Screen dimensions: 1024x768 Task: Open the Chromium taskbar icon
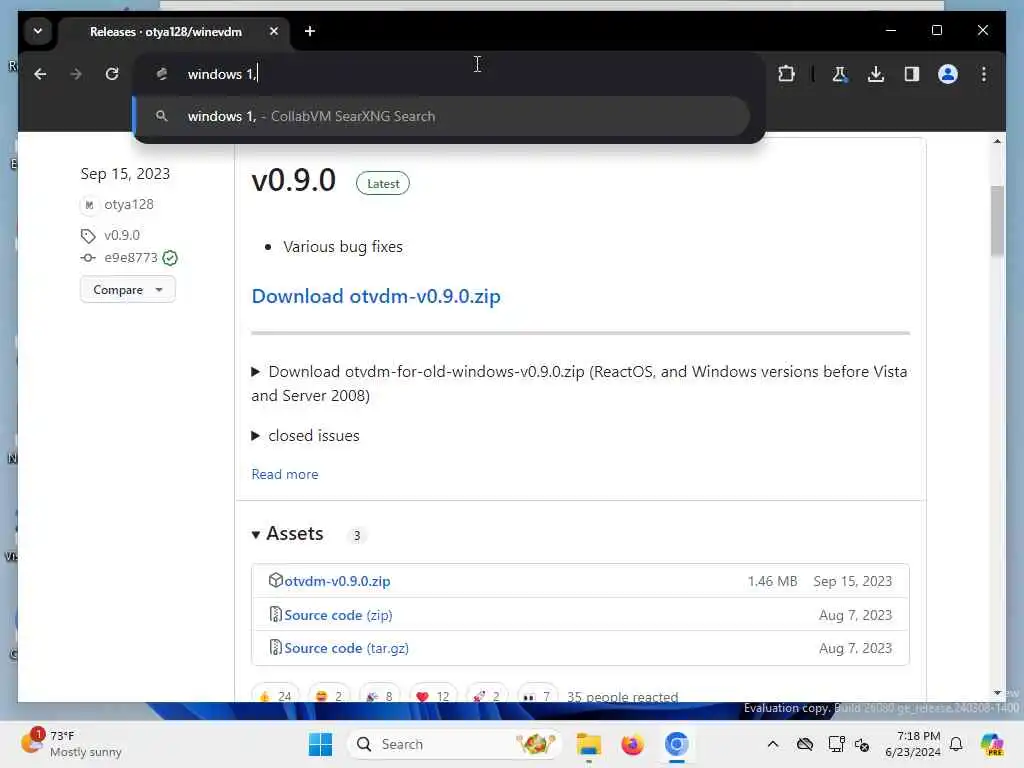(x=677, y=744)
